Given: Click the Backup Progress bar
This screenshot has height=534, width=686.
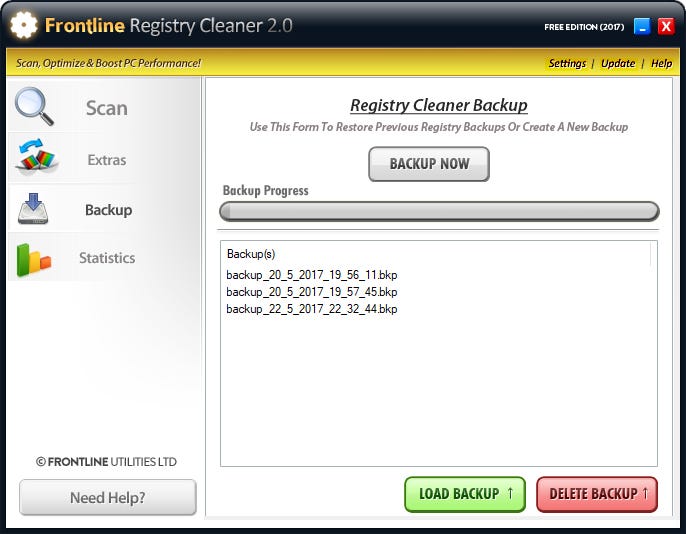Looking at the screenshot, I should click(439, 212).
